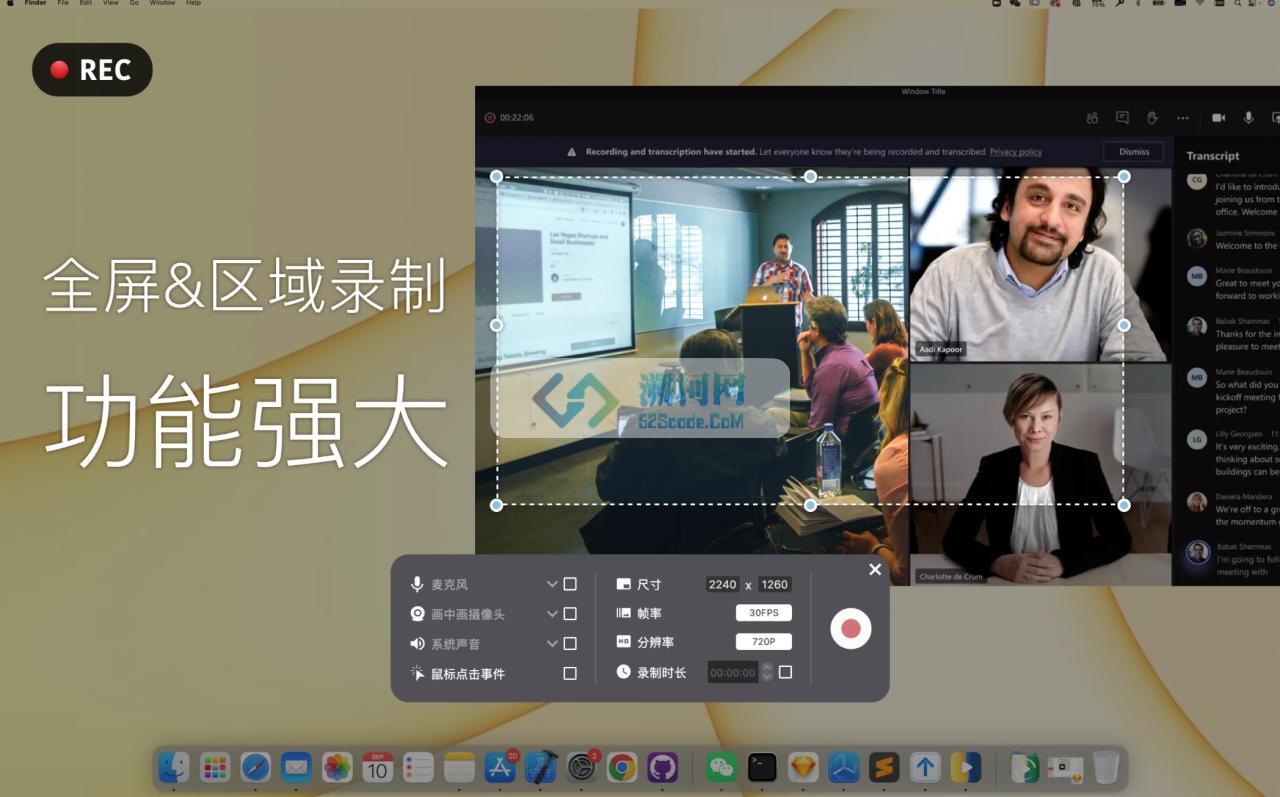Expand the camera (画中画摄像头) dropdown arrow

[x=552, y=614]
